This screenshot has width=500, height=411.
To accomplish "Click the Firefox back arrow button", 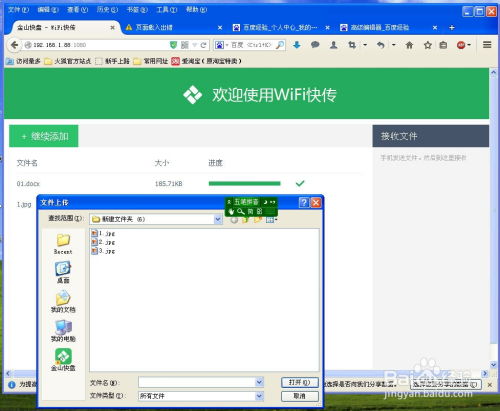I will click(14, 45).
